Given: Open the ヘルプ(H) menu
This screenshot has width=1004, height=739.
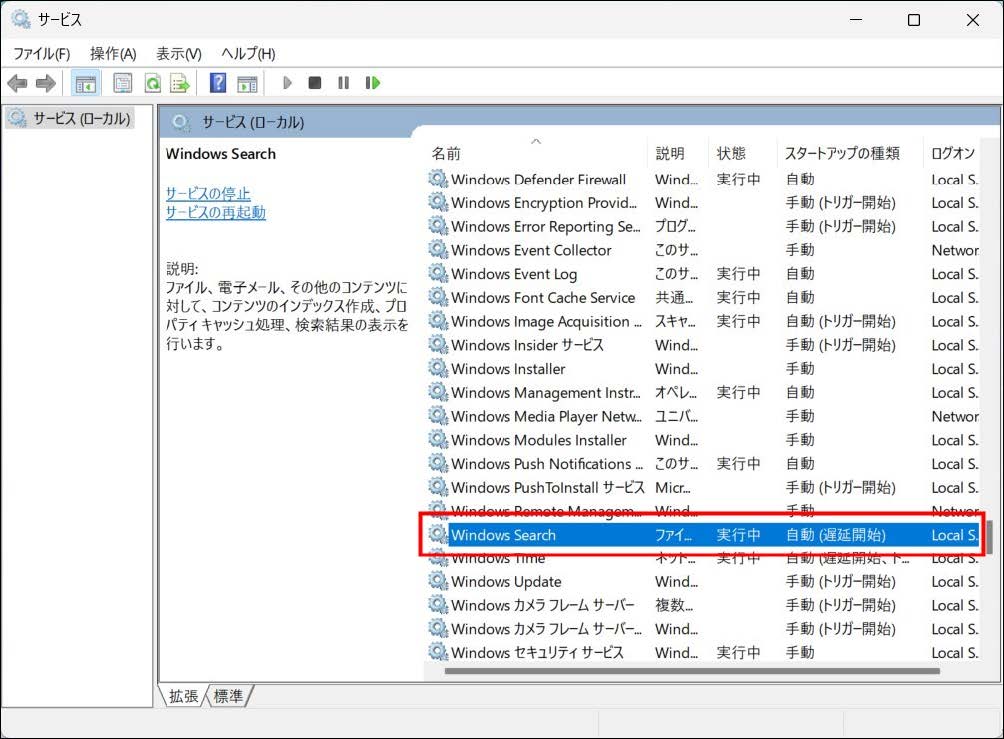Looking at the screenshot, I should (248, 54).
